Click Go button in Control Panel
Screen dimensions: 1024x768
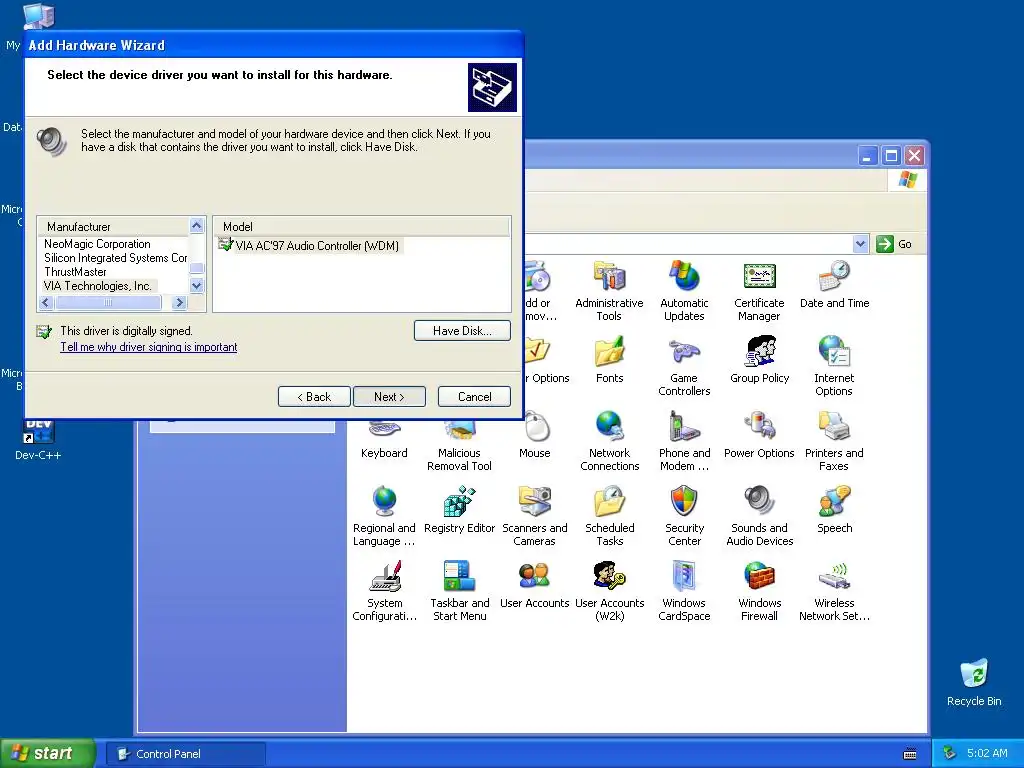pos(895,244)
